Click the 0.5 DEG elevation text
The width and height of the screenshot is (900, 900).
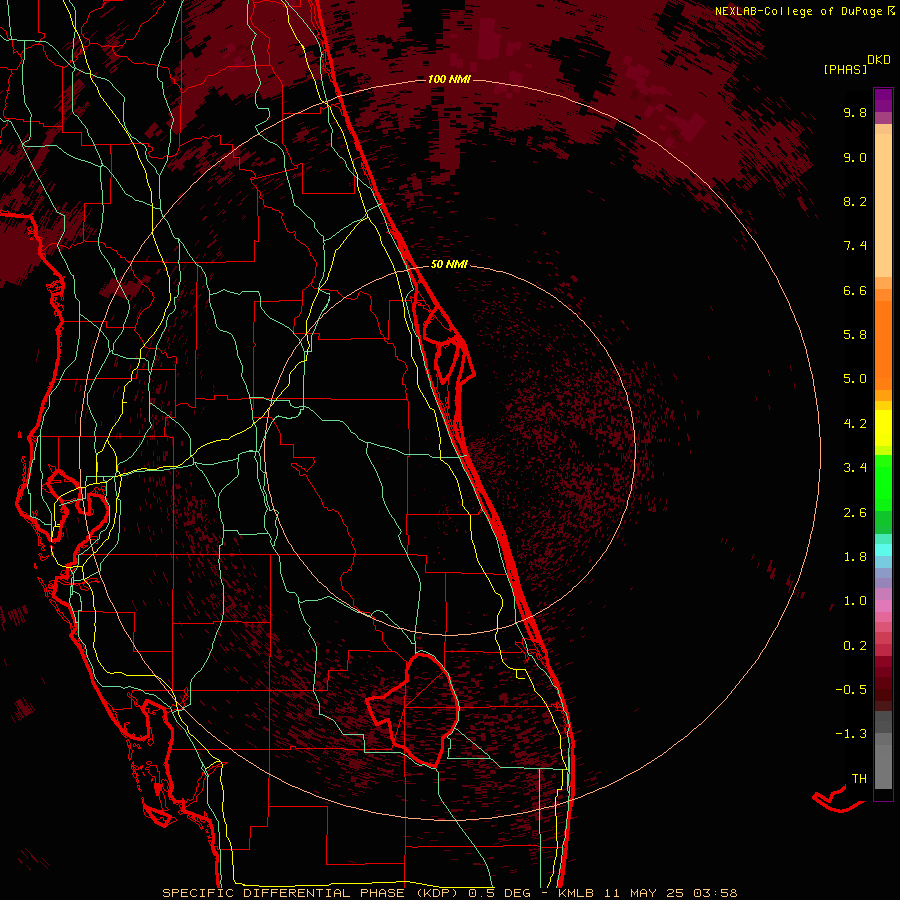click(498, 893)
